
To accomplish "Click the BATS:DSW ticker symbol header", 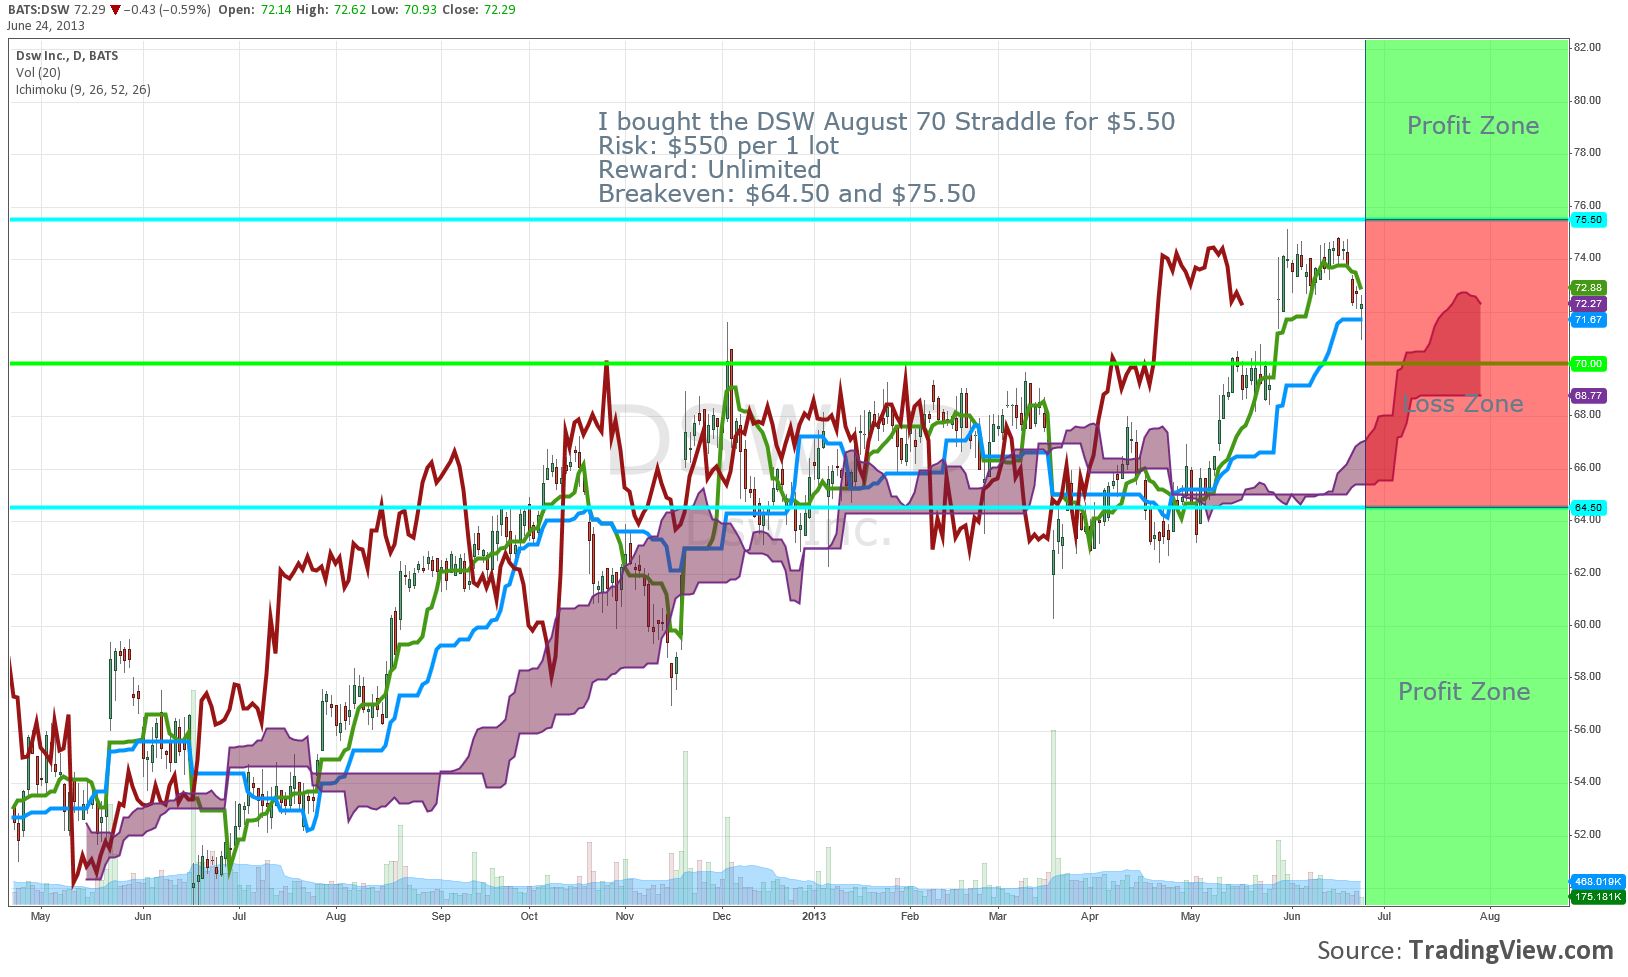I will (x=38, y=9).
